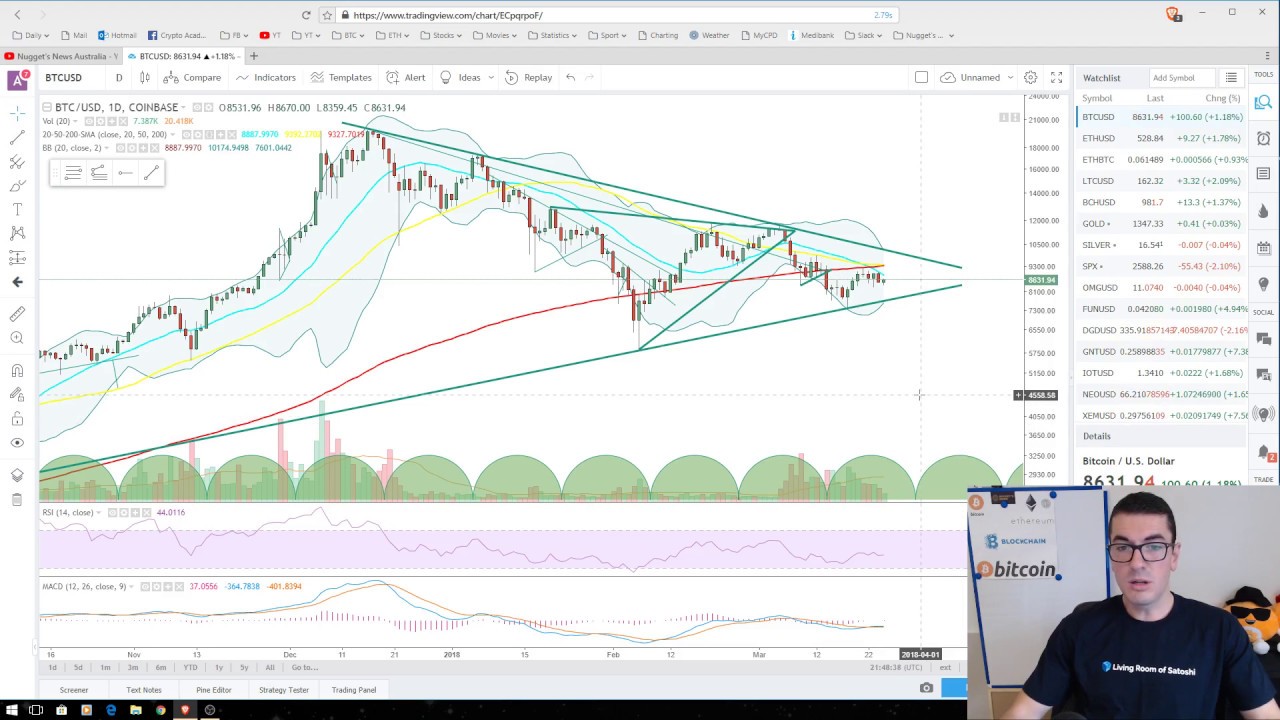Select the zoom in magnifier tool
Viewport: 1280px width, 720px height.
point(17,338)
